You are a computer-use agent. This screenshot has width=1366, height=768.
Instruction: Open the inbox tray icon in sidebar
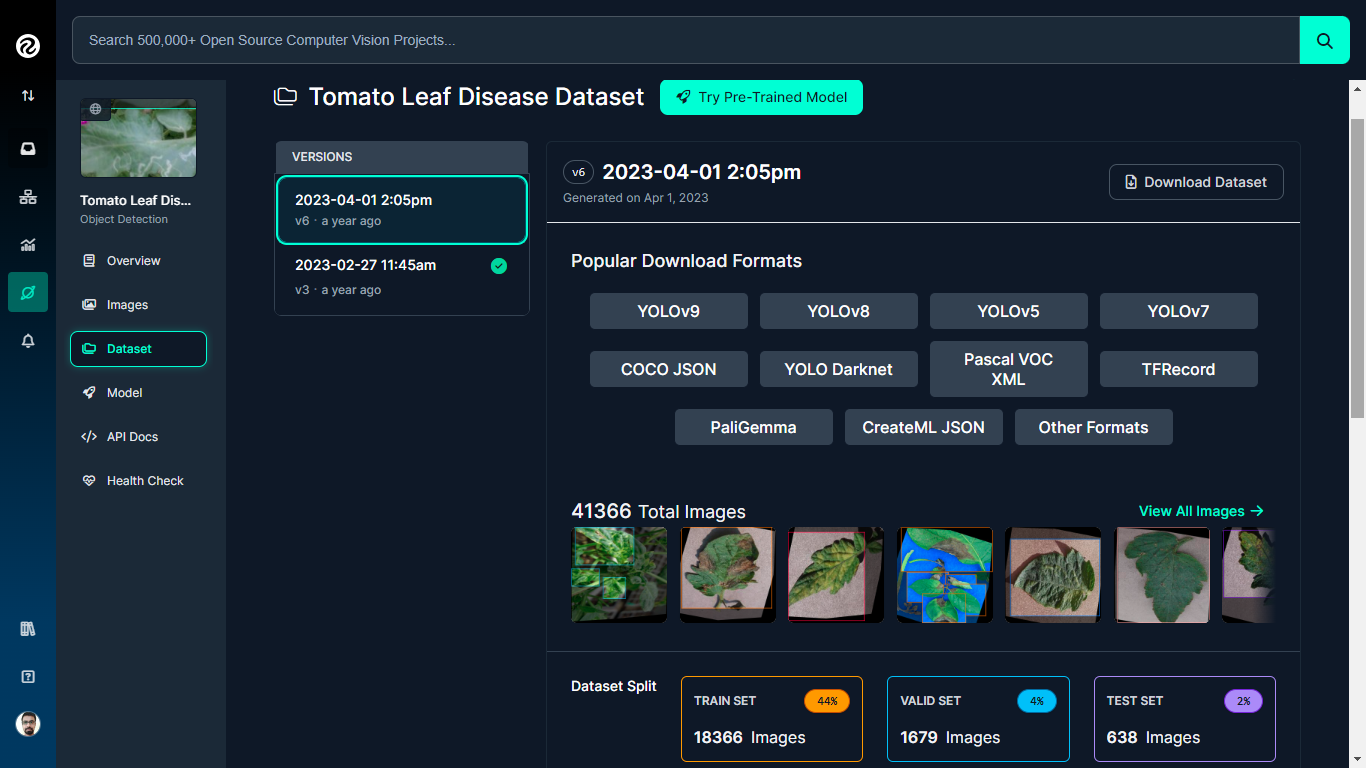tap(28, 149)
